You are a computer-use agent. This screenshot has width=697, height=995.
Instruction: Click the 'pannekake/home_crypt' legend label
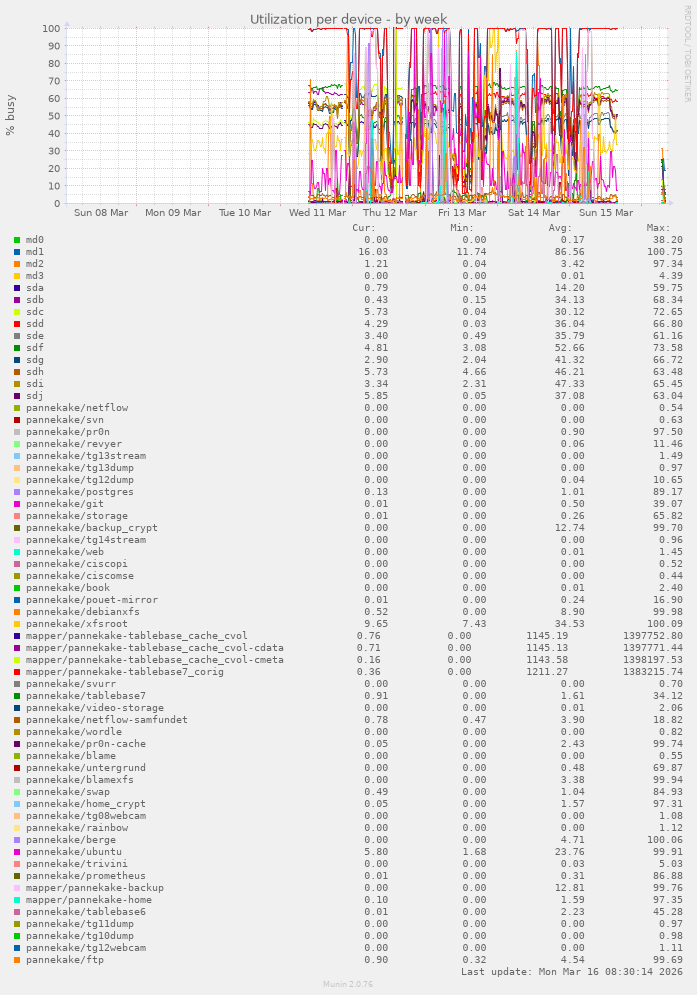[86, 804]
